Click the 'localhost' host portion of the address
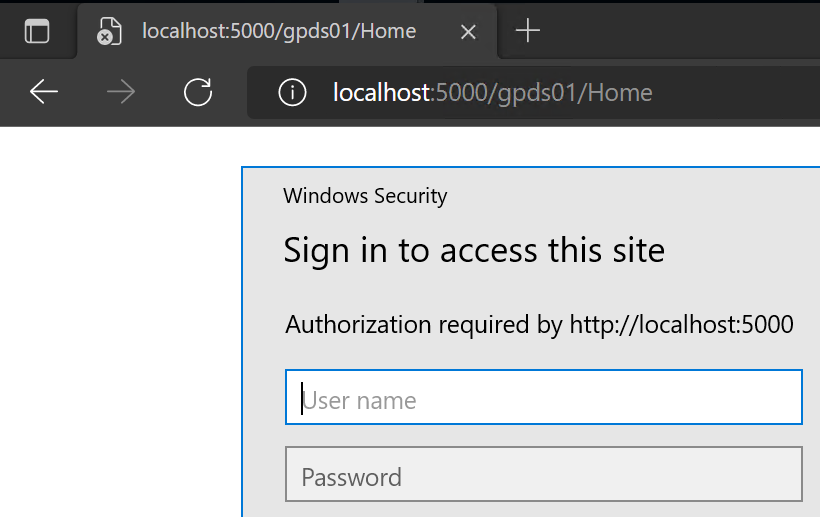Viewport: 820px width, 517px height. click(382, 93)
